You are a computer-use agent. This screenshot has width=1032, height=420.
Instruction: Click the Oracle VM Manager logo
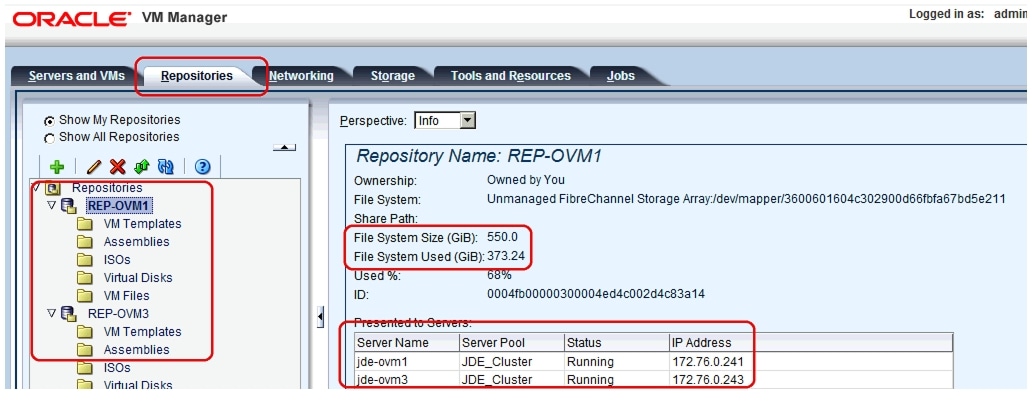pos(120,18)
